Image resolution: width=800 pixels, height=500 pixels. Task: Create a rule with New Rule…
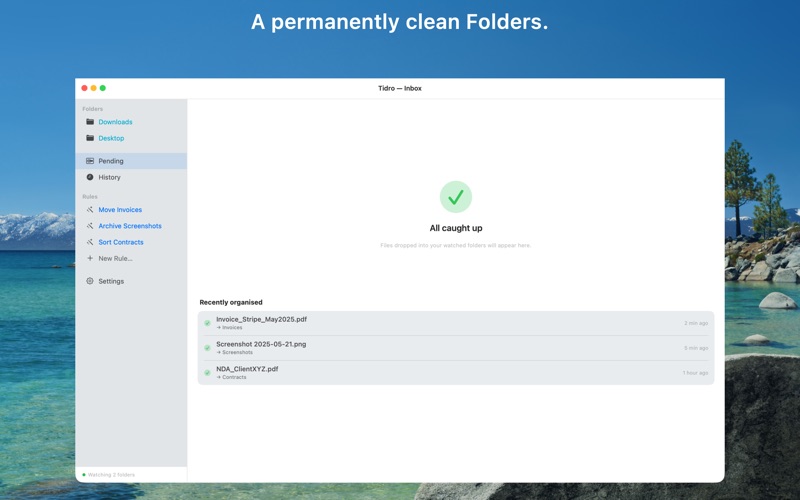pyautogui.click(x=115, y=259)
